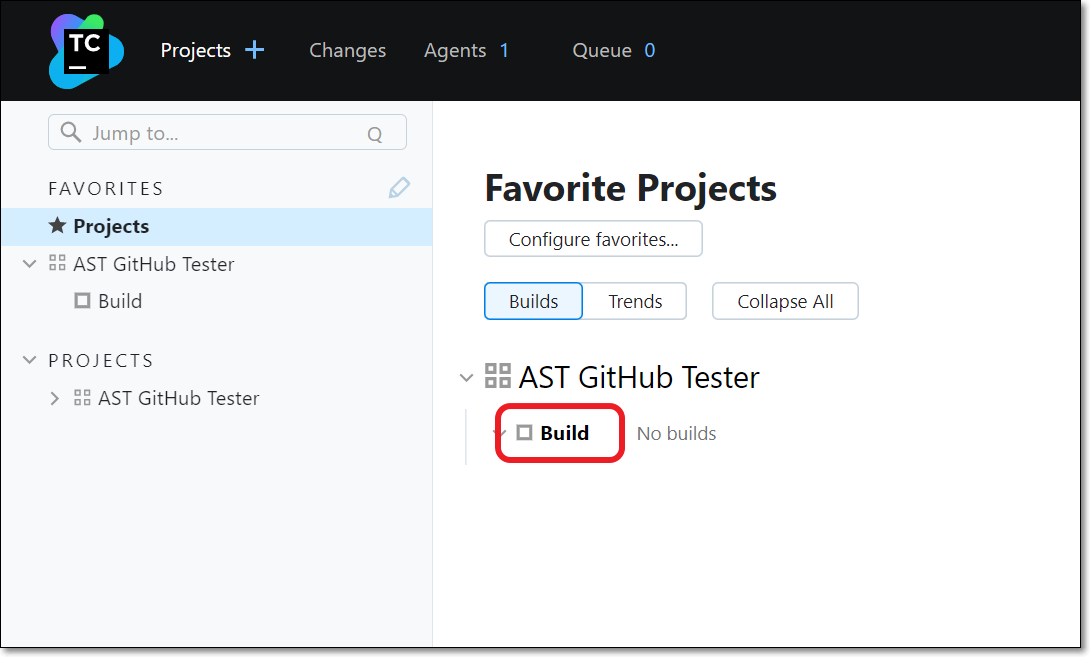Click the magnifier icon in search box
This screenshot has height=657, width=1090.
[x=70, y=132]
